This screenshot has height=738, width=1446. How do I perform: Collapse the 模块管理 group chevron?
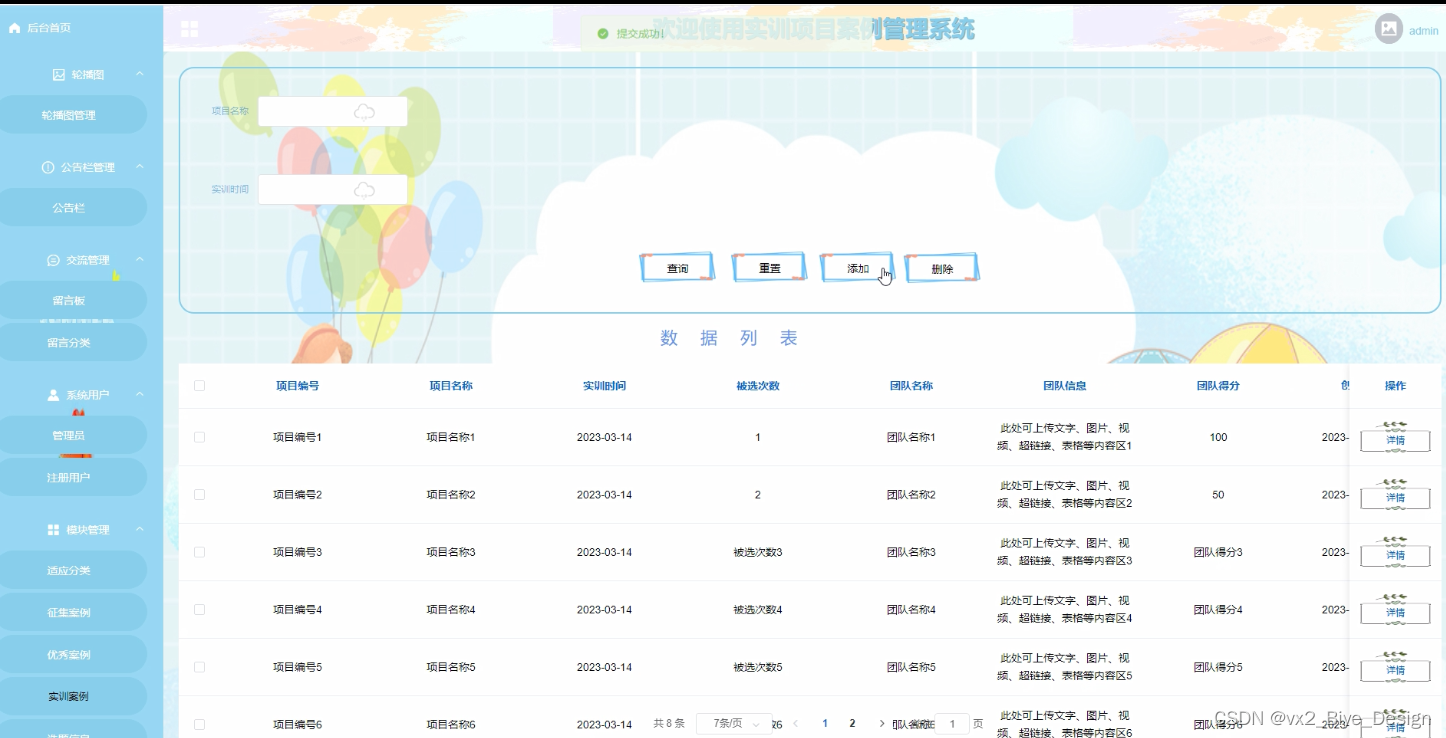click(139, 529)
